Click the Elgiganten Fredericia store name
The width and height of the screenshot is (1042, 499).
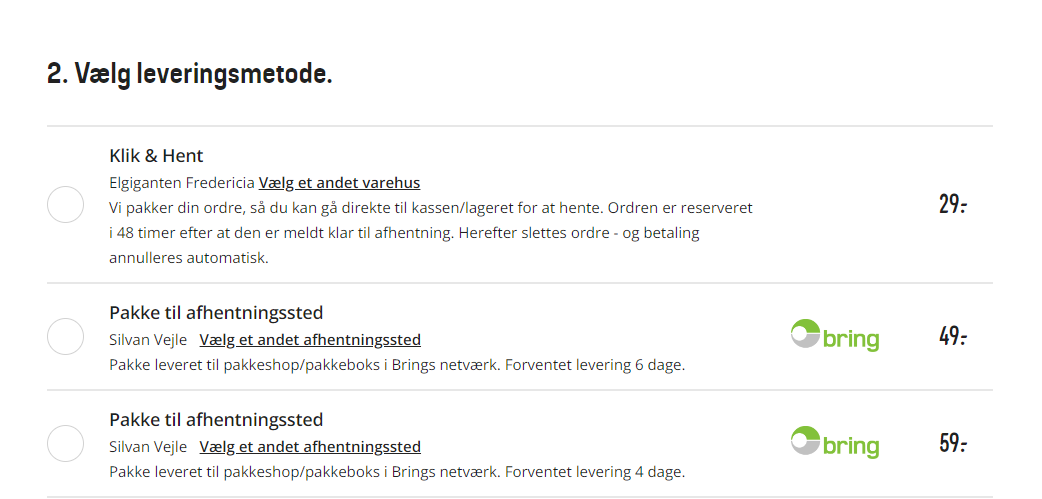point(181,183)
